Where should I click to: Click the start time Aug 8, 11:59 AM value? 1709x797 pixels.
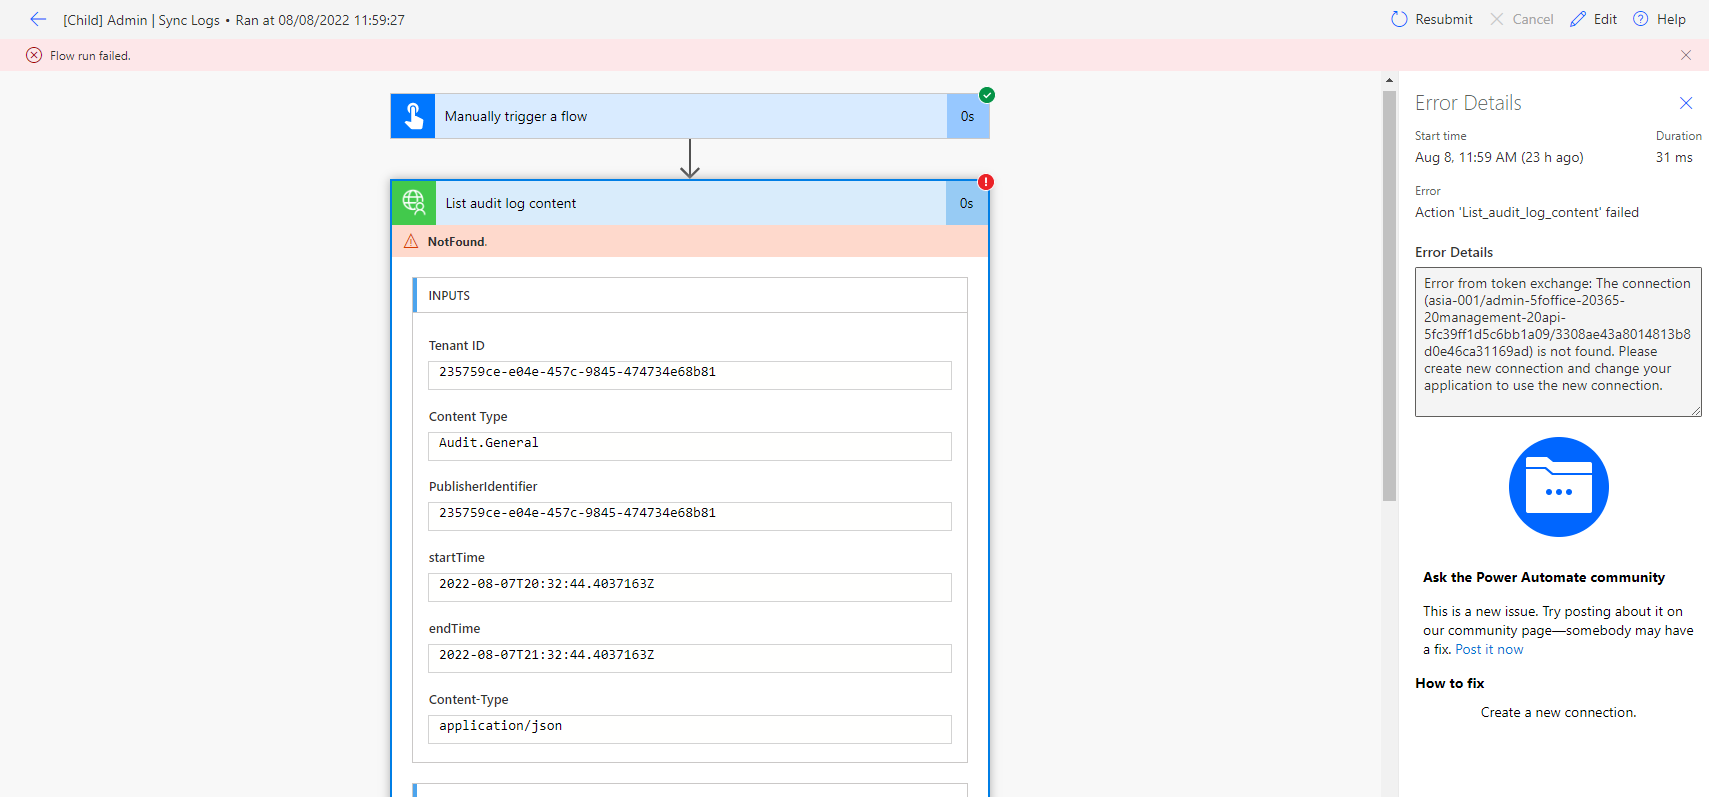point(1499,158)
